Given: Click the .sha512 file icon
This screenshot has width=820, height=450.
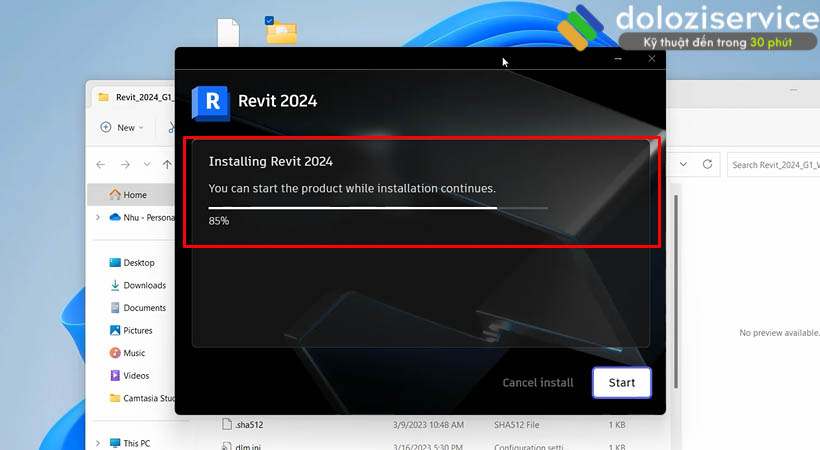Looking at the screenshot, I should click(x=226, y=424).
